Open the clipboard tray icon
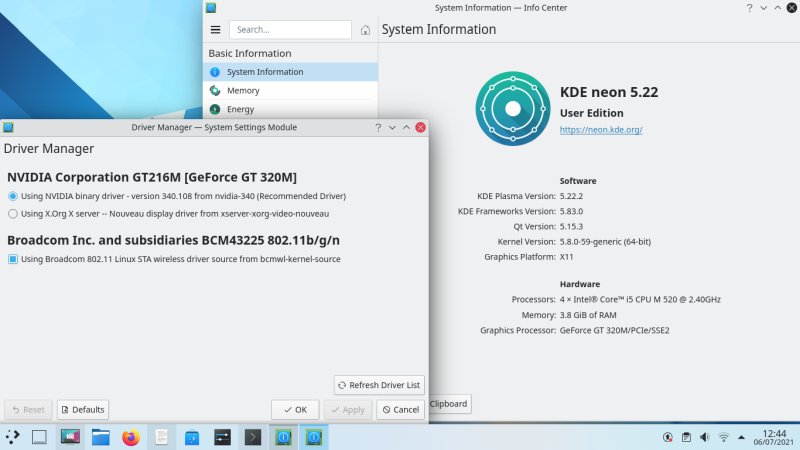Screen dimensions: 800x450 click(x=686, y=437)
